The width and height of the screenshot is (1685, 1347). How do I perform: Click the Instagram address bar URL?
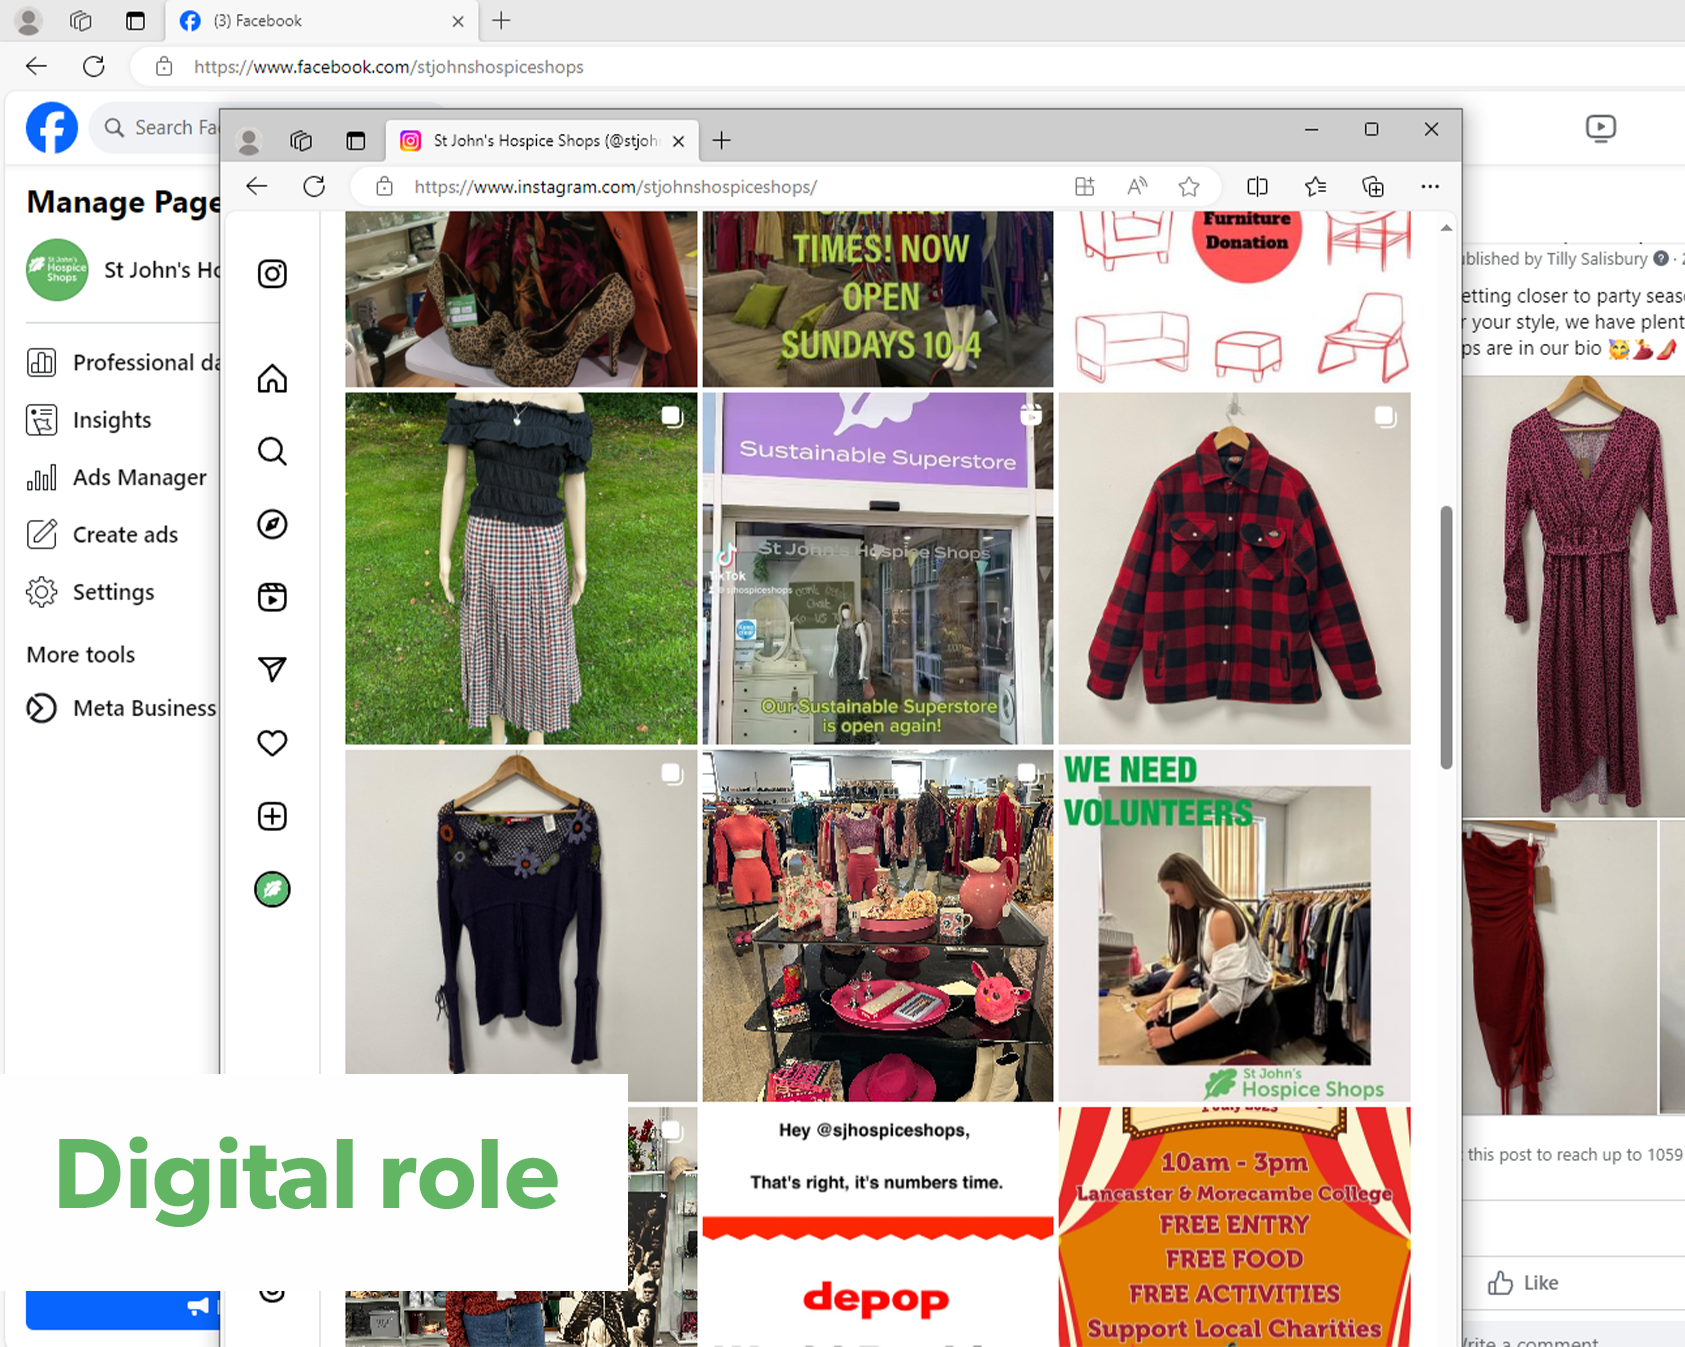[615, 187]
